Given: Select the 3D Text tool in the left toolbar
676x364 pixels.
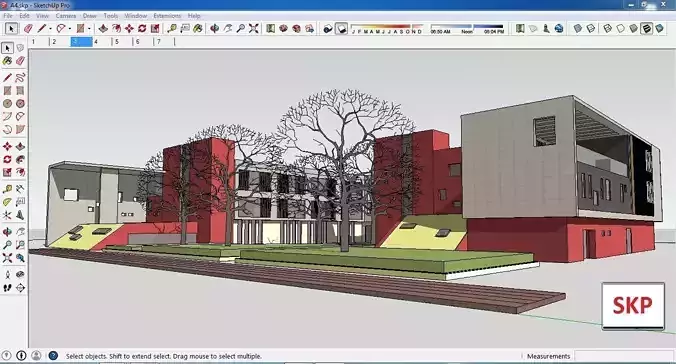Looking at the screenshot, I should tap(20, 215).
